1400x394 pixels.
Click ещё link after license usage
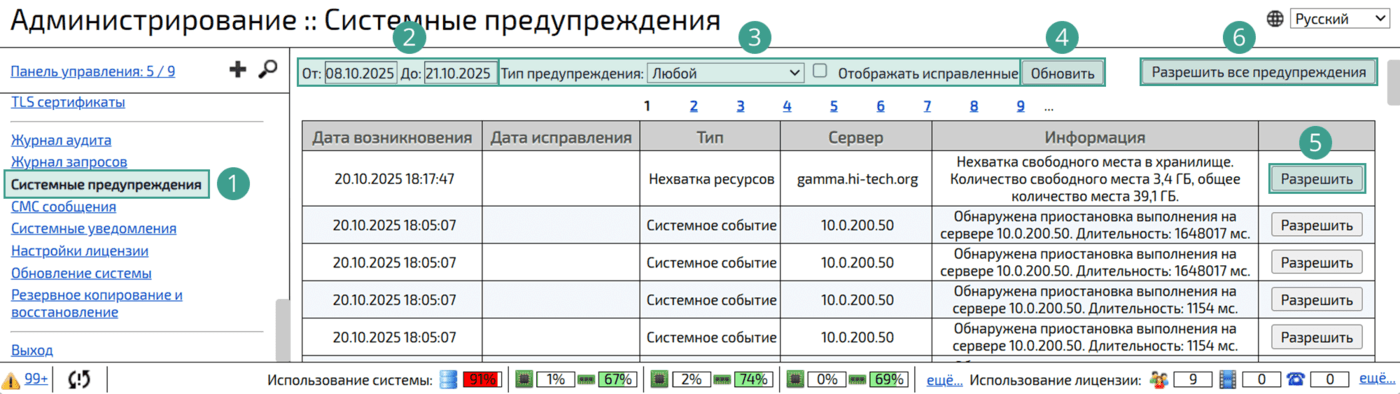point(1376,379)
